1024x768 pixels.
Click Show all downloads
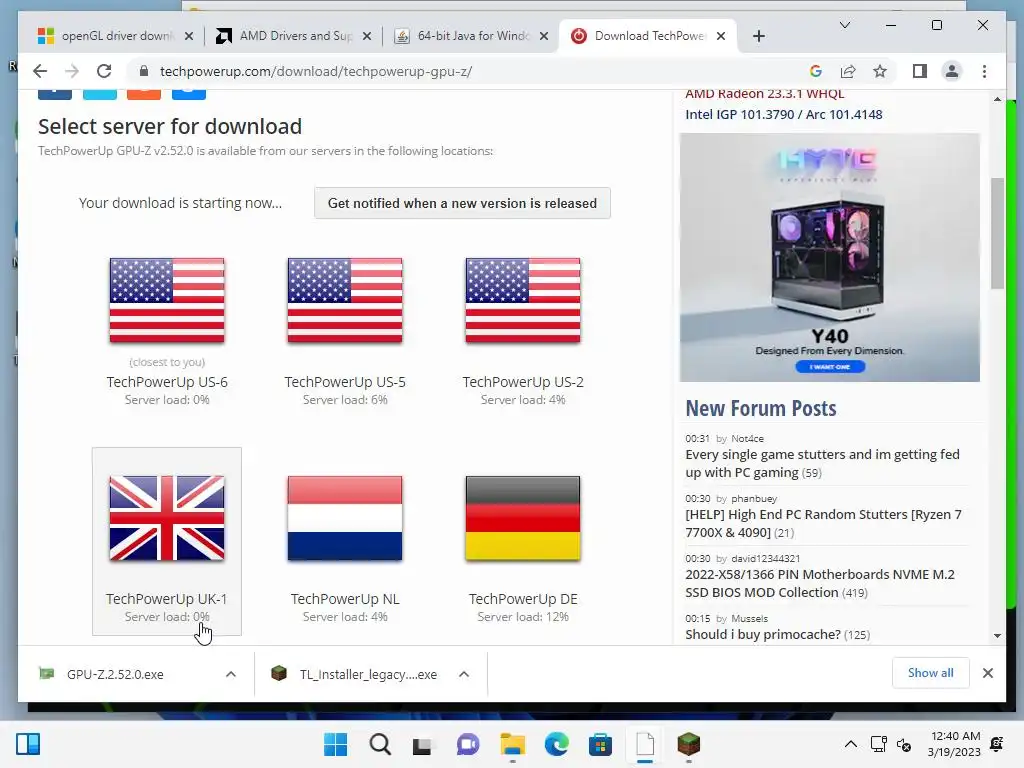pyautogui.click(x=930, y=673)
